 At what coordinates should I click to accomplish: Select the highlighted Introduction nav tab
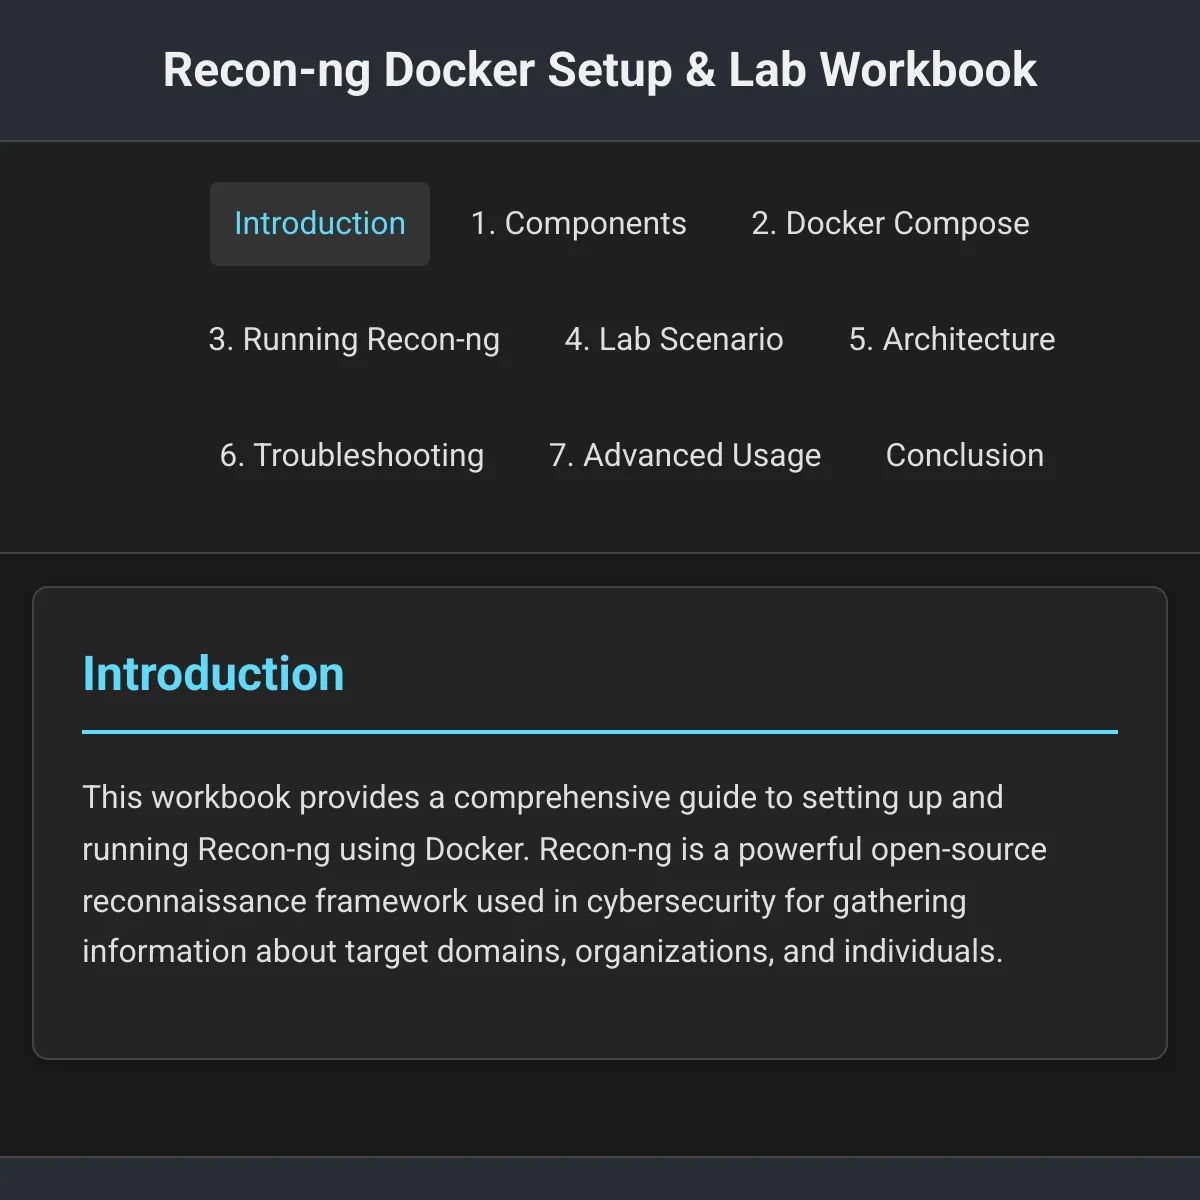pyautogui.click(x=320, y=224)
